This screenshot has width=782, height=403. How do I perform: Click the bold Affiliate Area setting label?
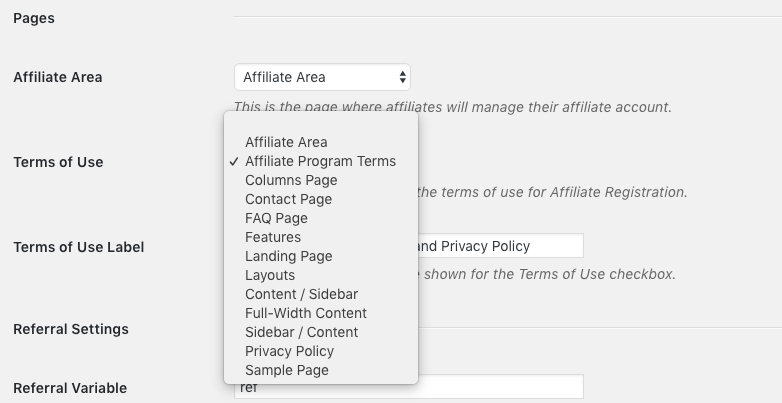[x=58, y=77]
